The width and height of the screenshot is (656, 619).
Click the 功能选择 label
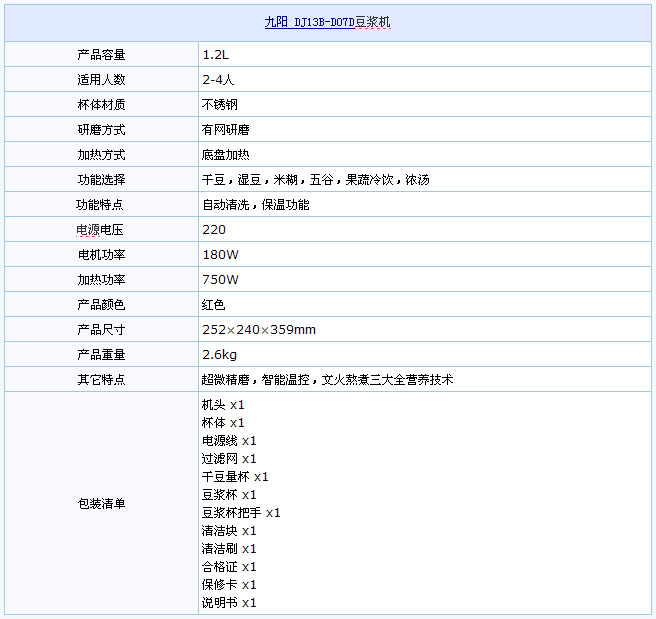(101, 180)
